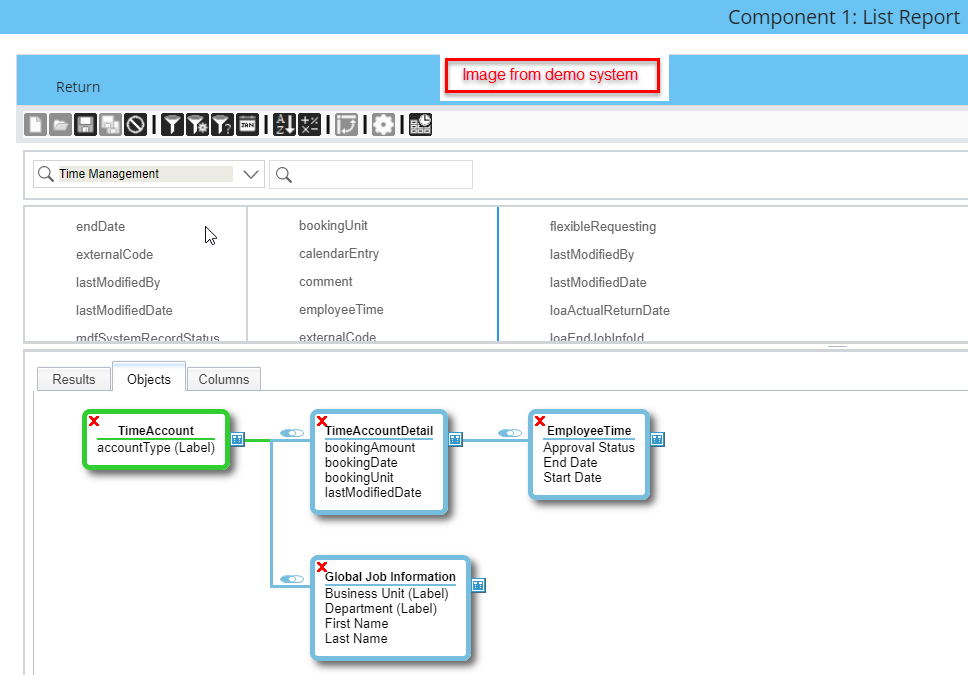Click the field search input box

point(371,175)
